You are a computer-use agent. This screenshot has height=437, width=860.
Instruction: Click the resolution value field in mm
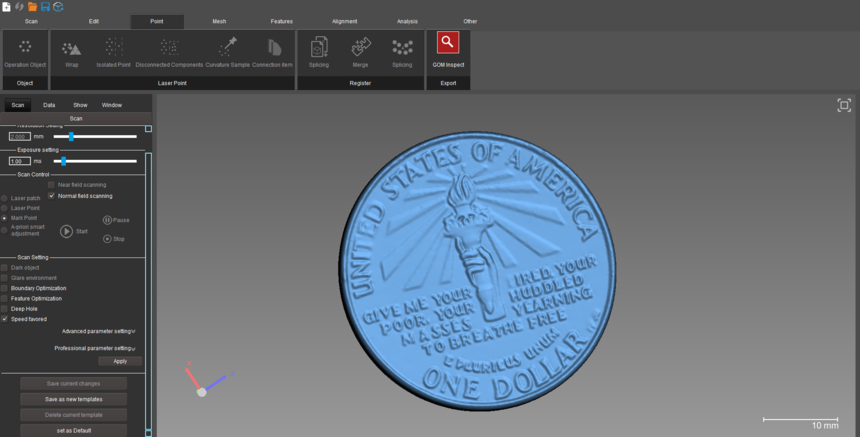click(x=20, y=137)
